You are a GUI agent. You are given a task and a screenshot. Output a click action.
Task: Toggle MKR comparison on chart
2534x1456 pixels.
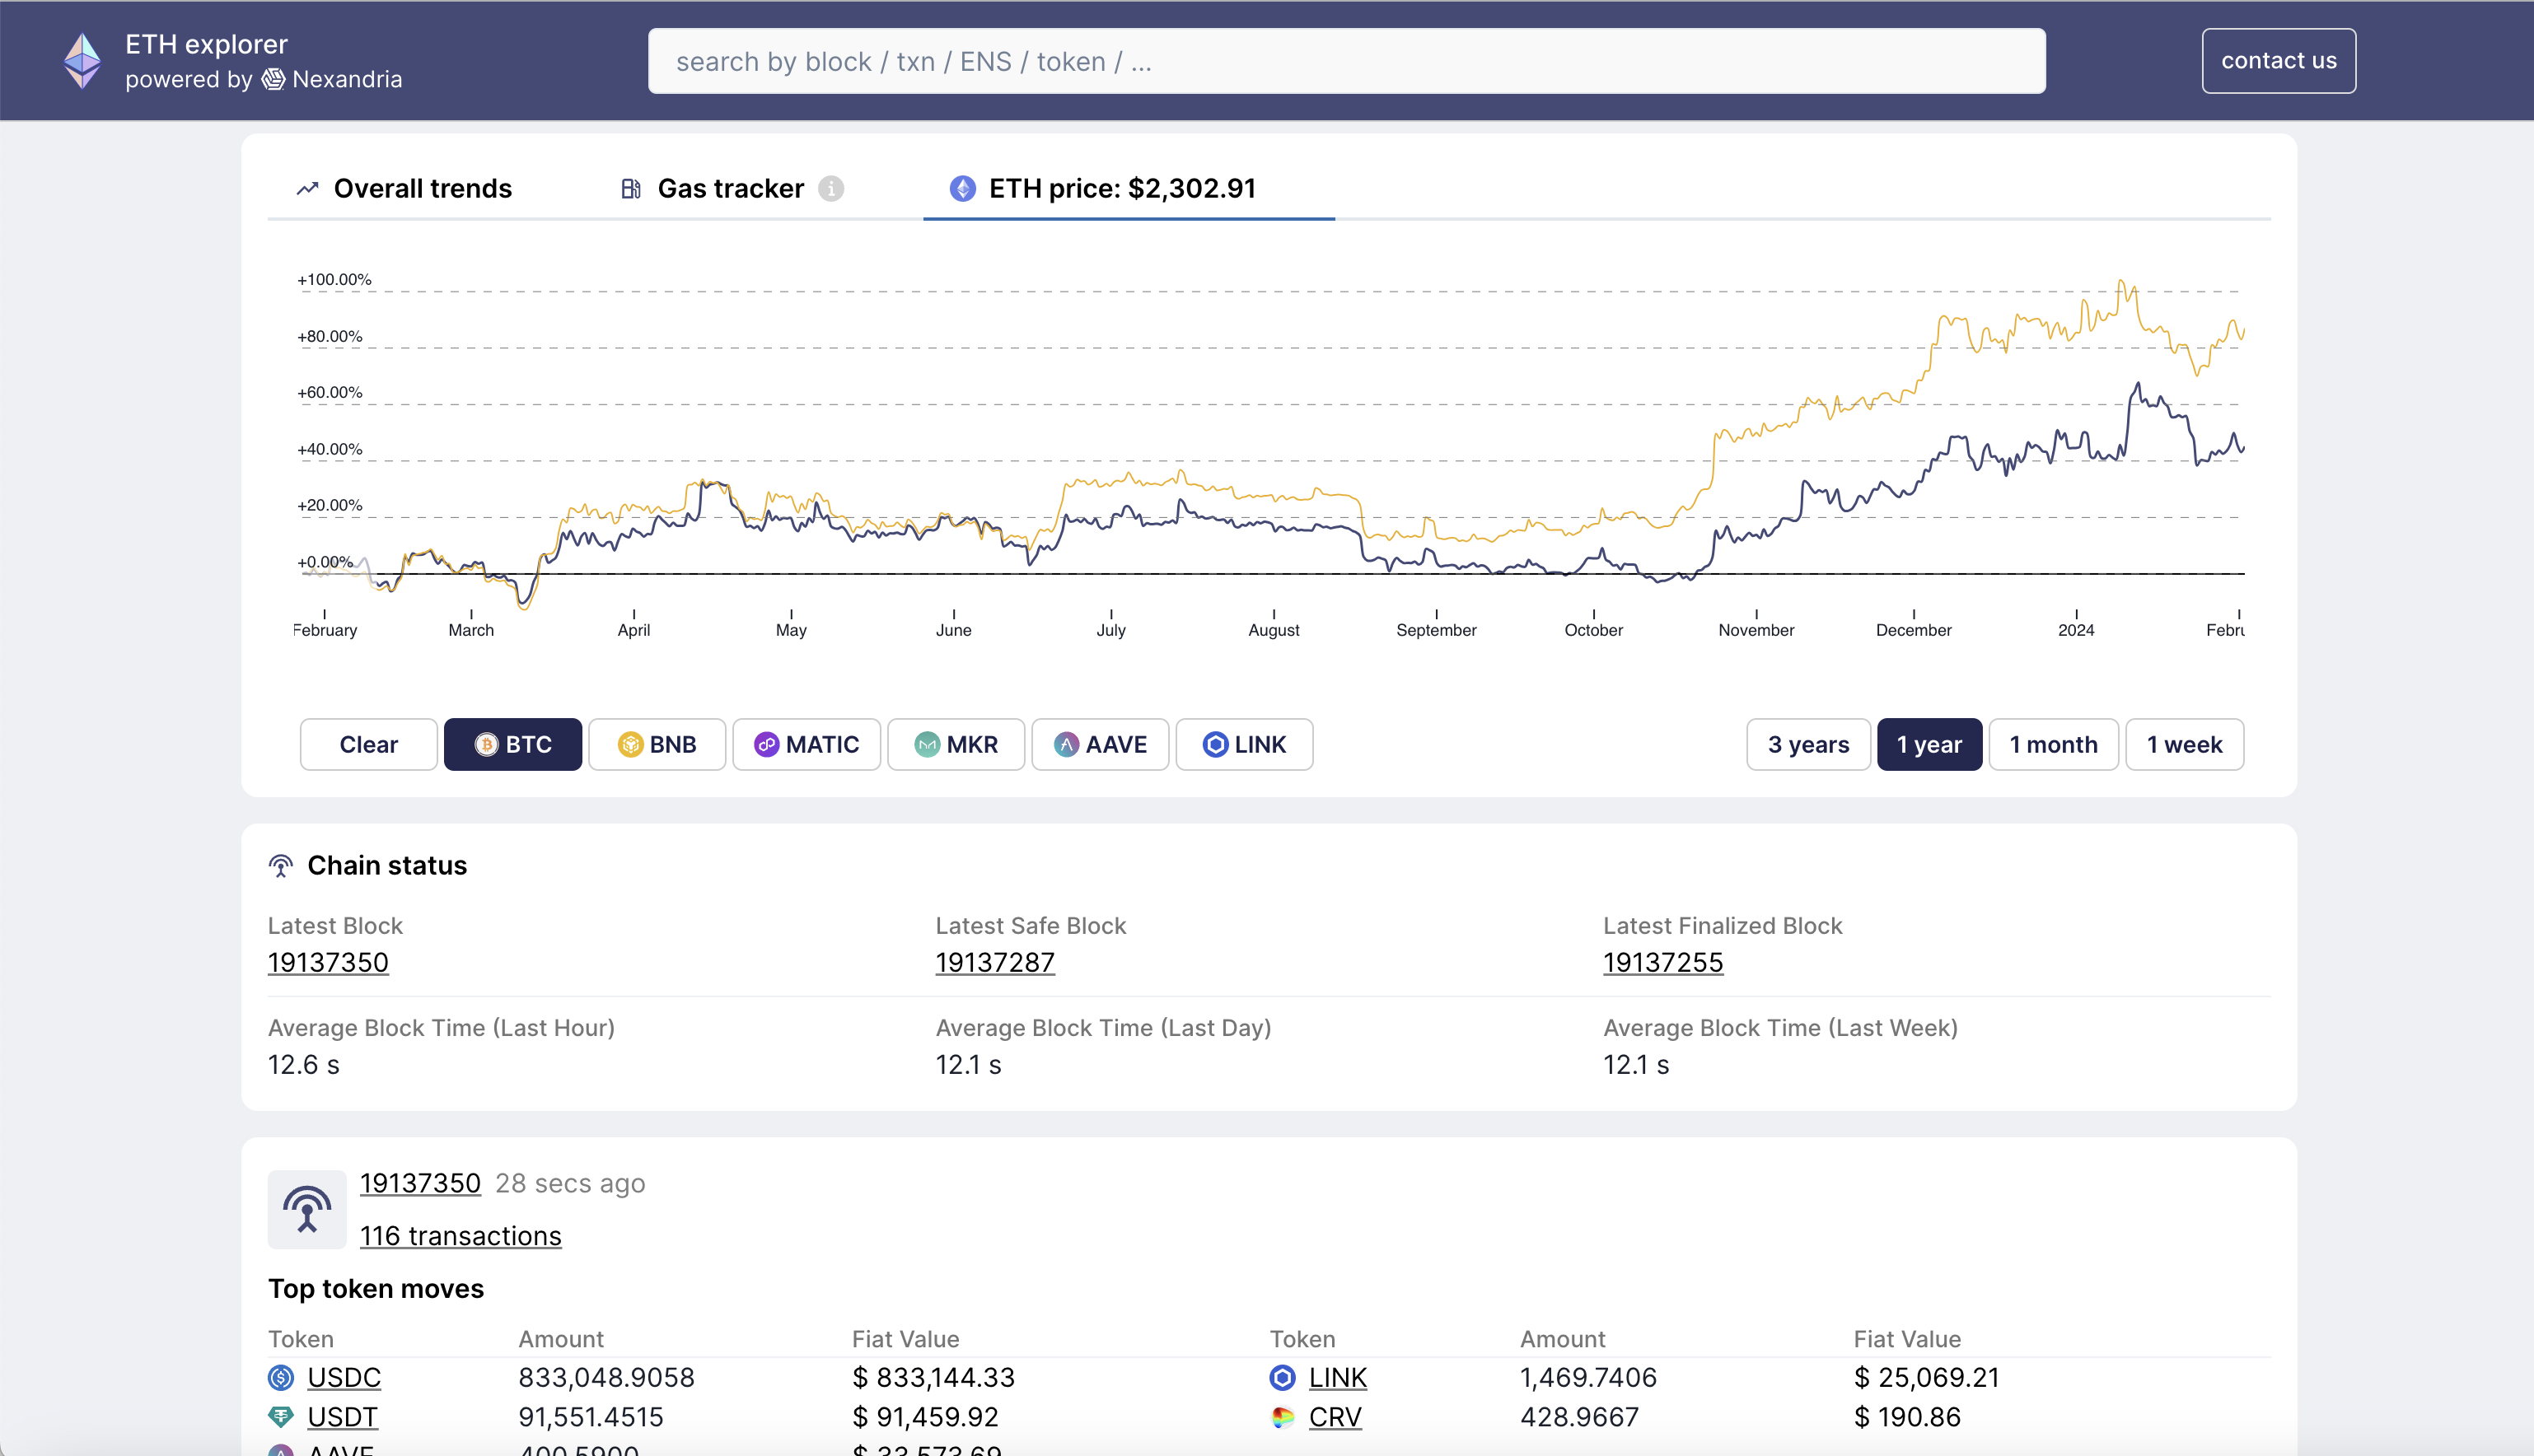tap(956, 744)
